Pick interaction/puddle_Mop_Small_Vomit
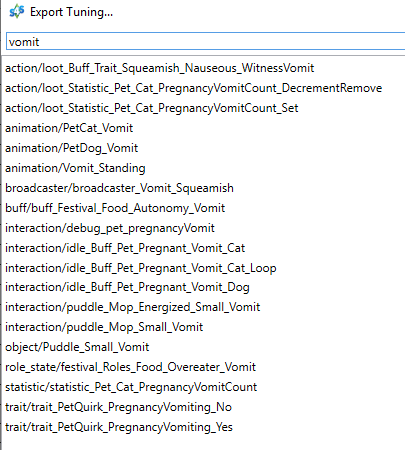The width and height of the screenshot is (405, 450). point(104,327)
